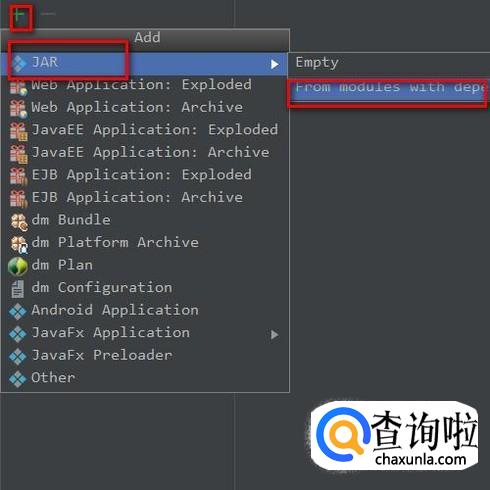Select the JAR artifact icon
Viewport: 490px width, 490px height.
coord(19,63)
